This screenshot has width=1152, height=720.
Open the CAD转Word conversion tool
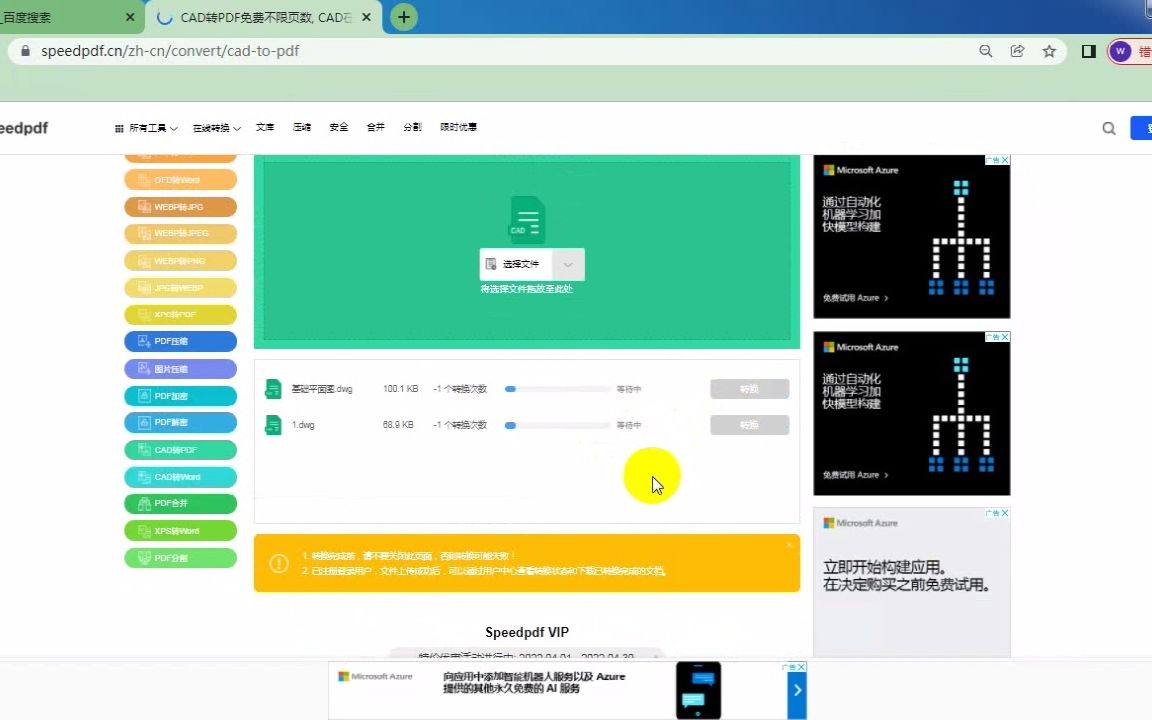pyautogui.click(x=180, y=476)
